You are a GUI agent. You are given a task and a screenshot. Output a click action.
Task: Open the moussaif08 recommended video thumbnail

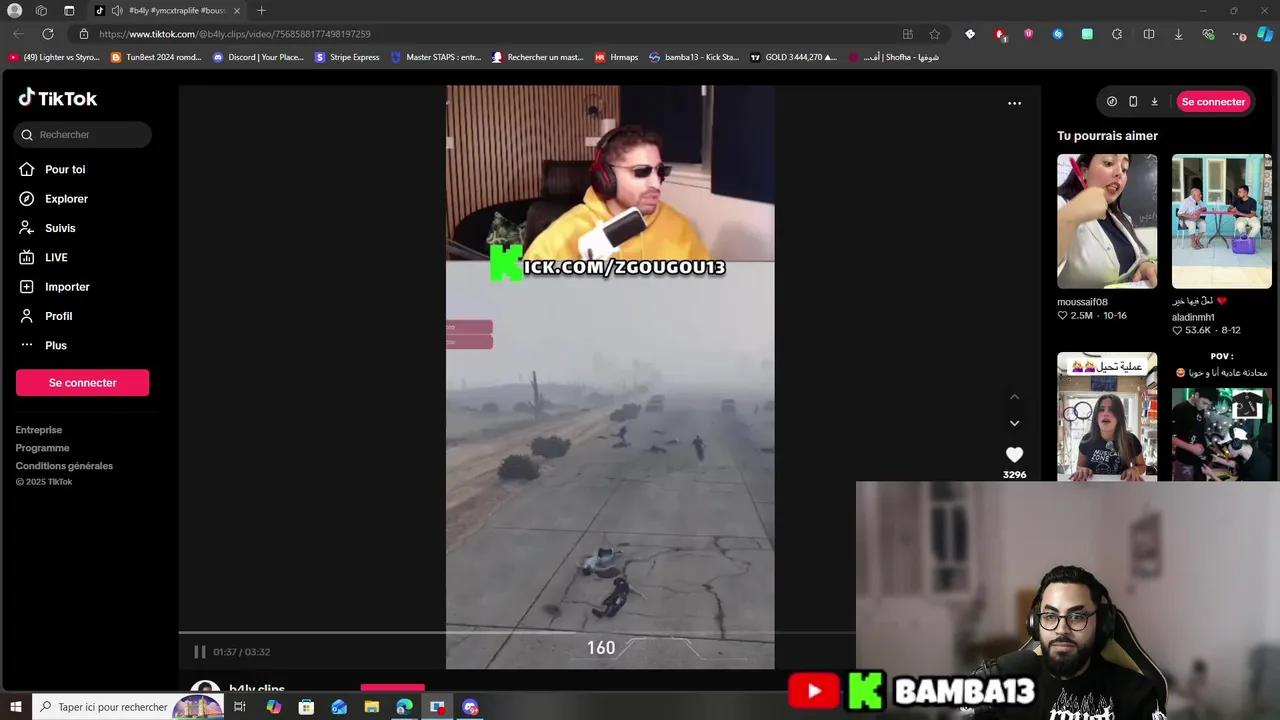pos(1107,221)
